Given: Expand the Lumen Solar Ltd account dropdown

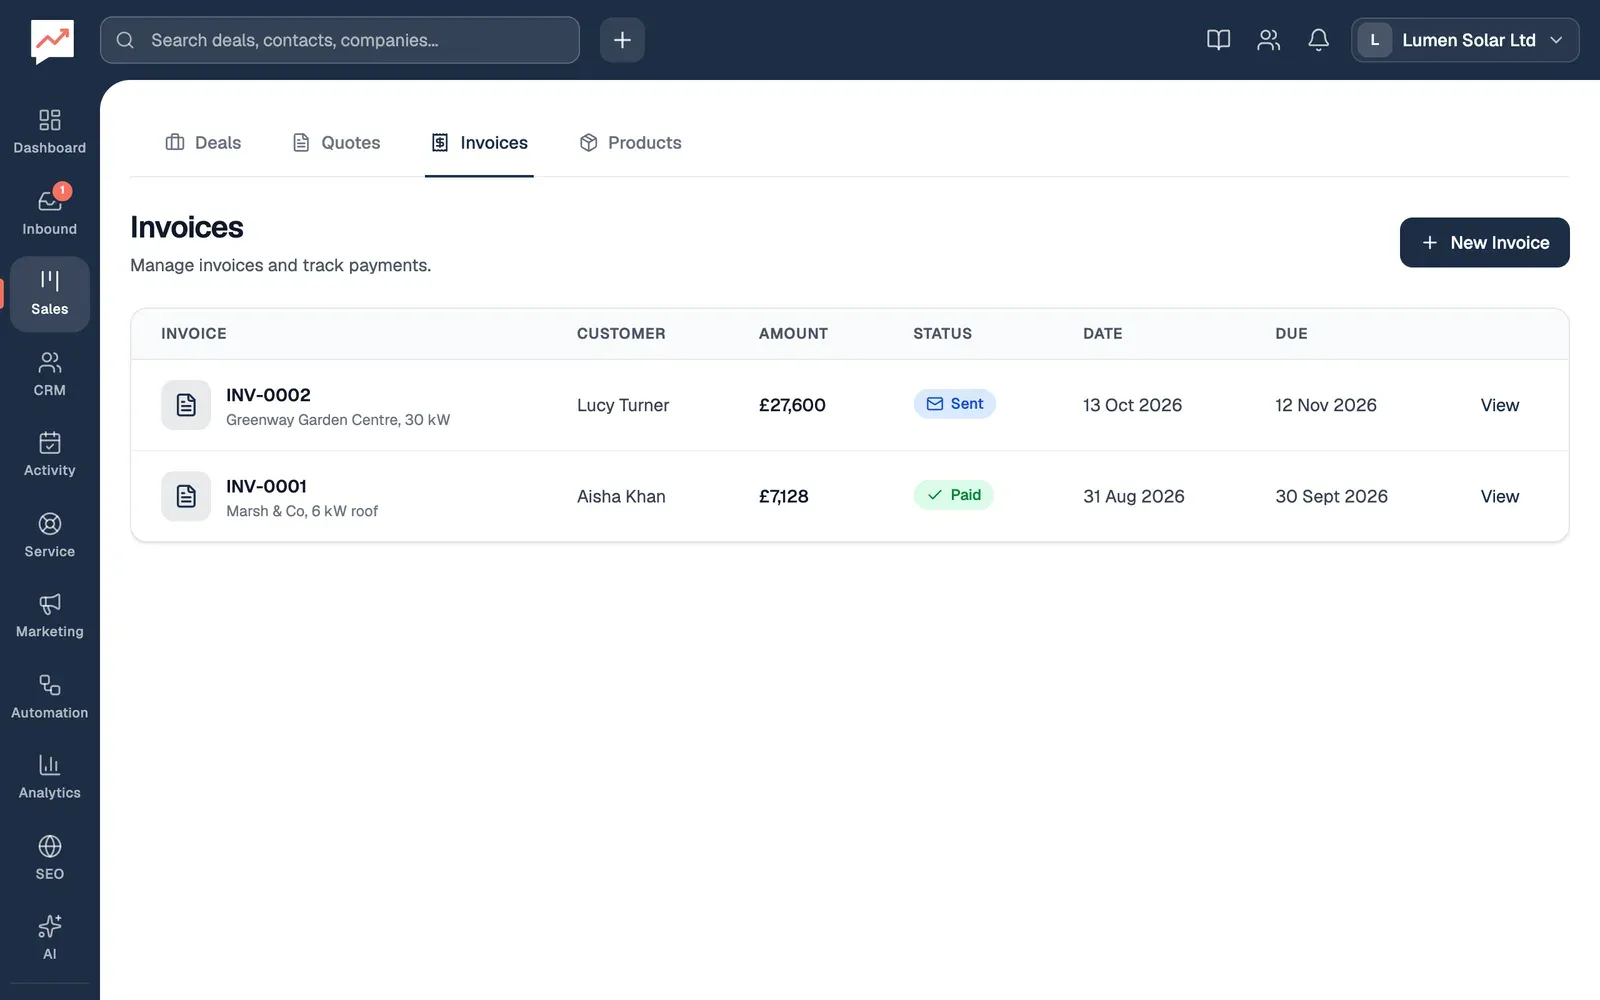Looking at the screenshot, I should click(x=1465, y=40).
